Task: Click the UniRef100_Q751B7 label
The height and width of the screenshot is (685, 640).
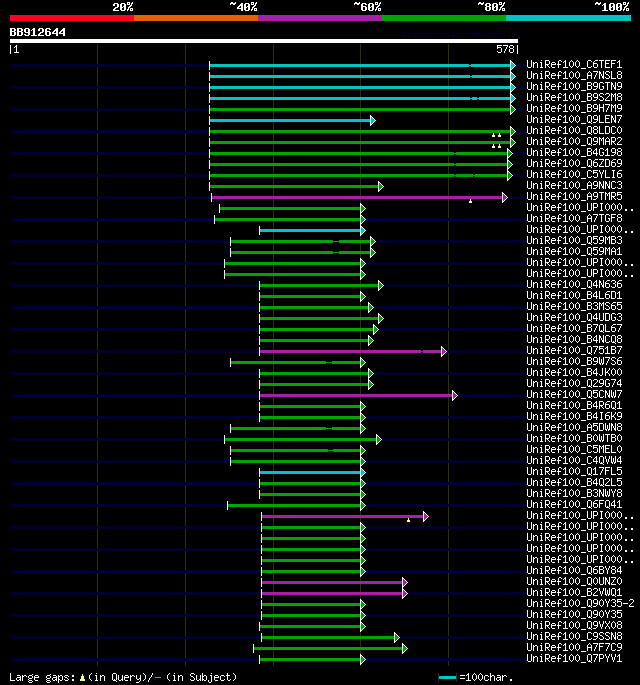Action: pos(574,351)
